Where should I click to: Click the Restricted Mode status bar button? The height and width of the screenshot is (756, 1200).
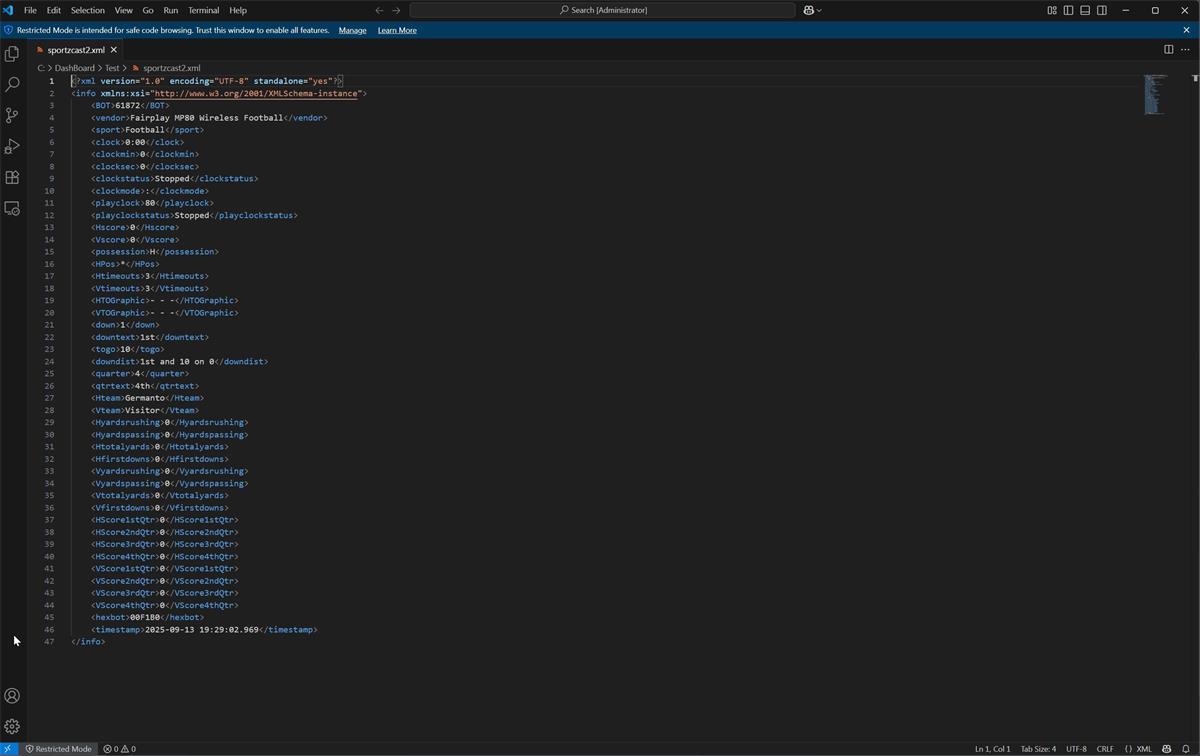point(59,748)
